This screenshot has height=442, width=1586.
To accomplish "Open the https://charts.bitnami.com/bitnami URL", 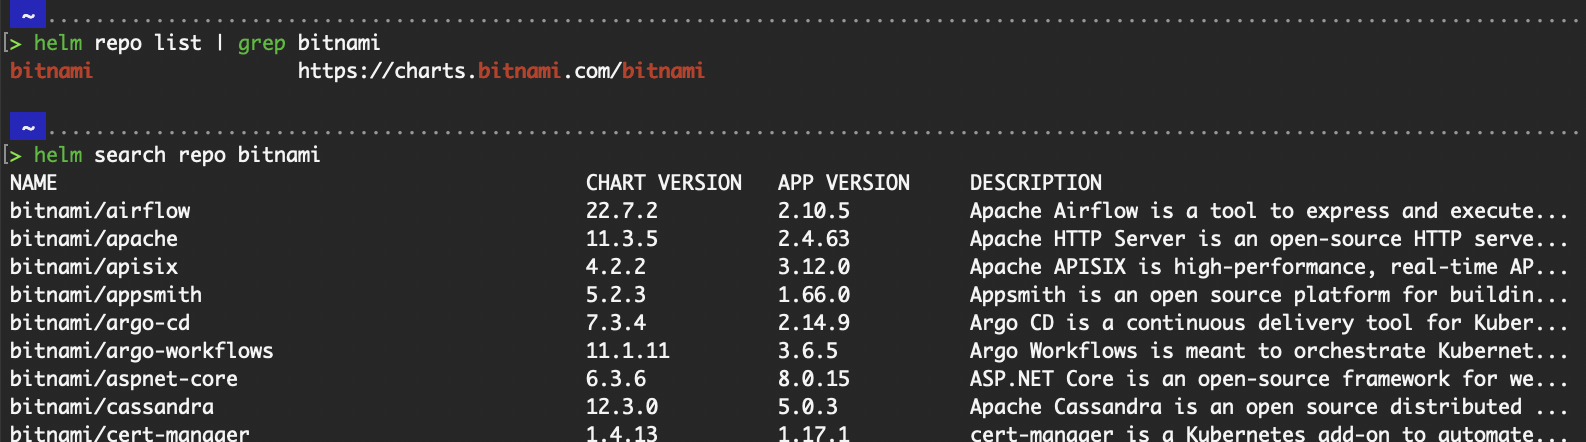I will click(501, 71).
